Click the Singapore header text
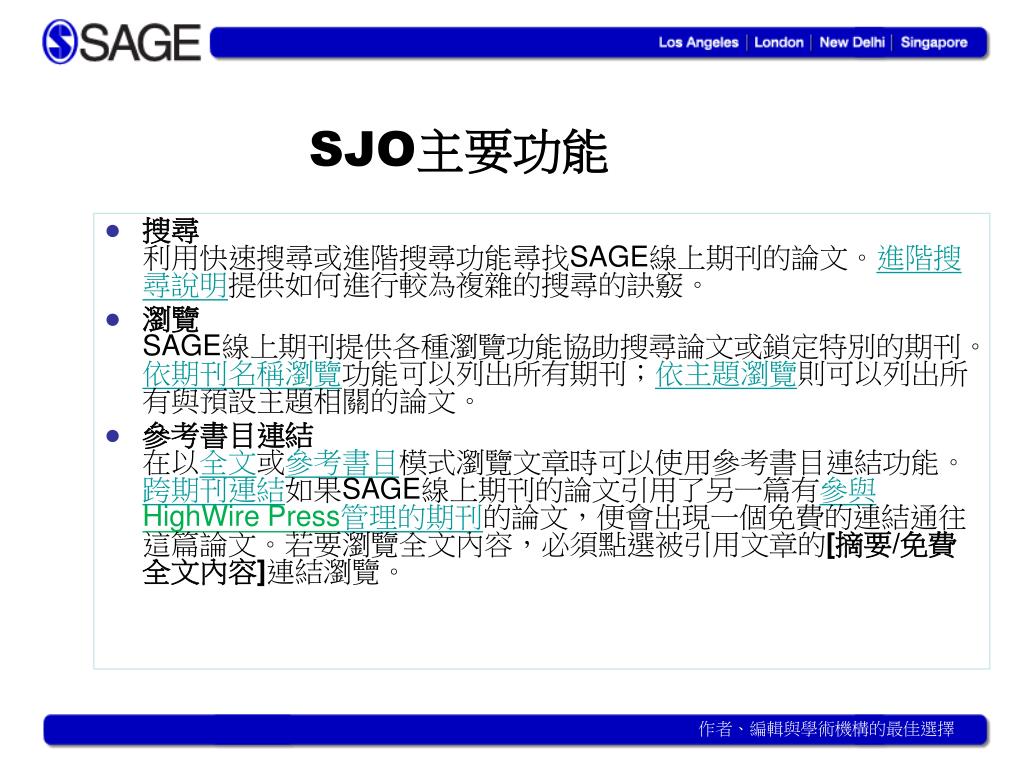1024x768 pixels. pyautogui.click(x=934, y=42)
